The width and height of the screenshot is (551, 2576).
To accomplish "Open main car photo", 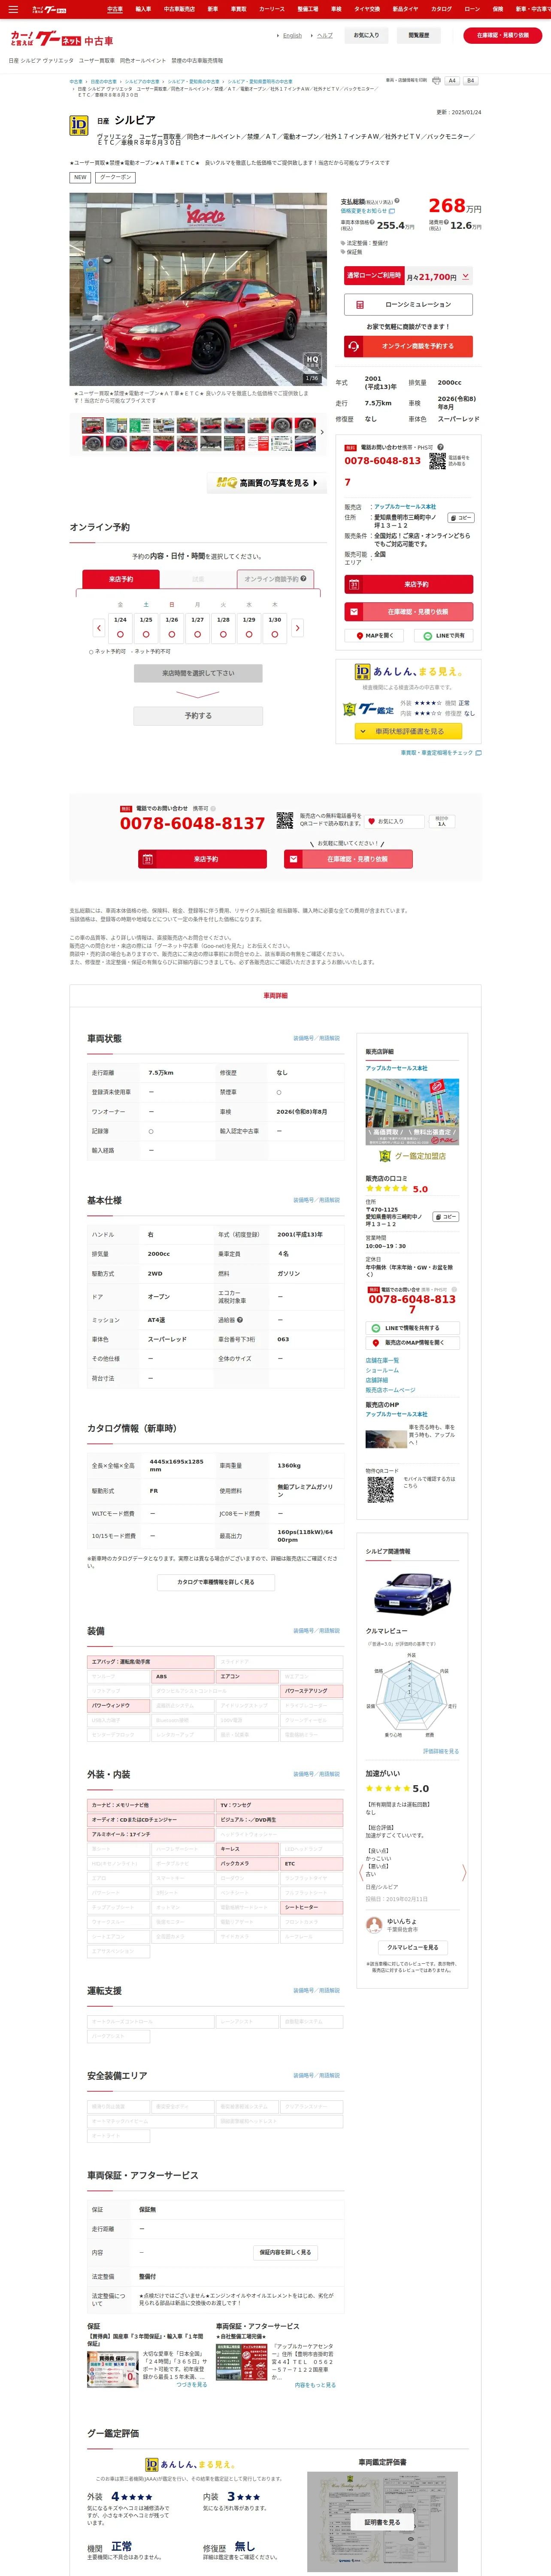I will pos(198,289).
